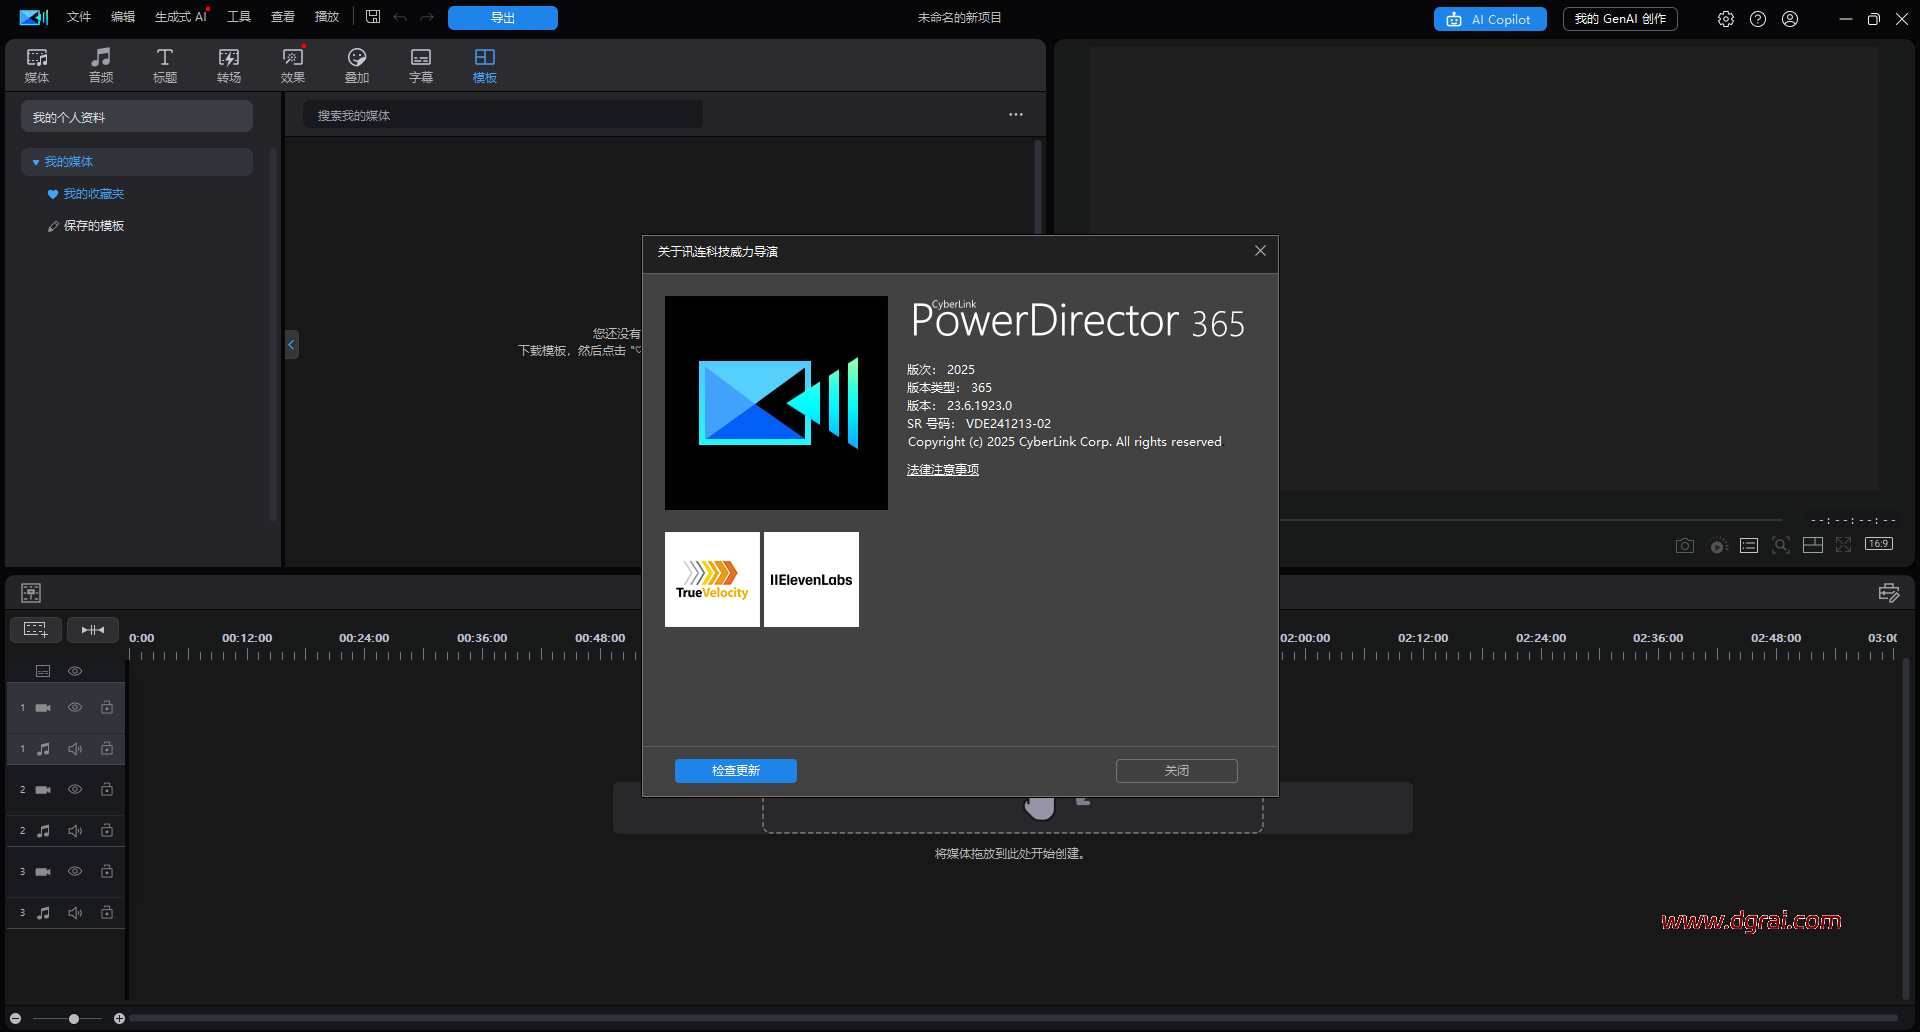Click the 关闭 button in dialog
This screenshot has height=1032, width=1920.
coord(1177,771)
